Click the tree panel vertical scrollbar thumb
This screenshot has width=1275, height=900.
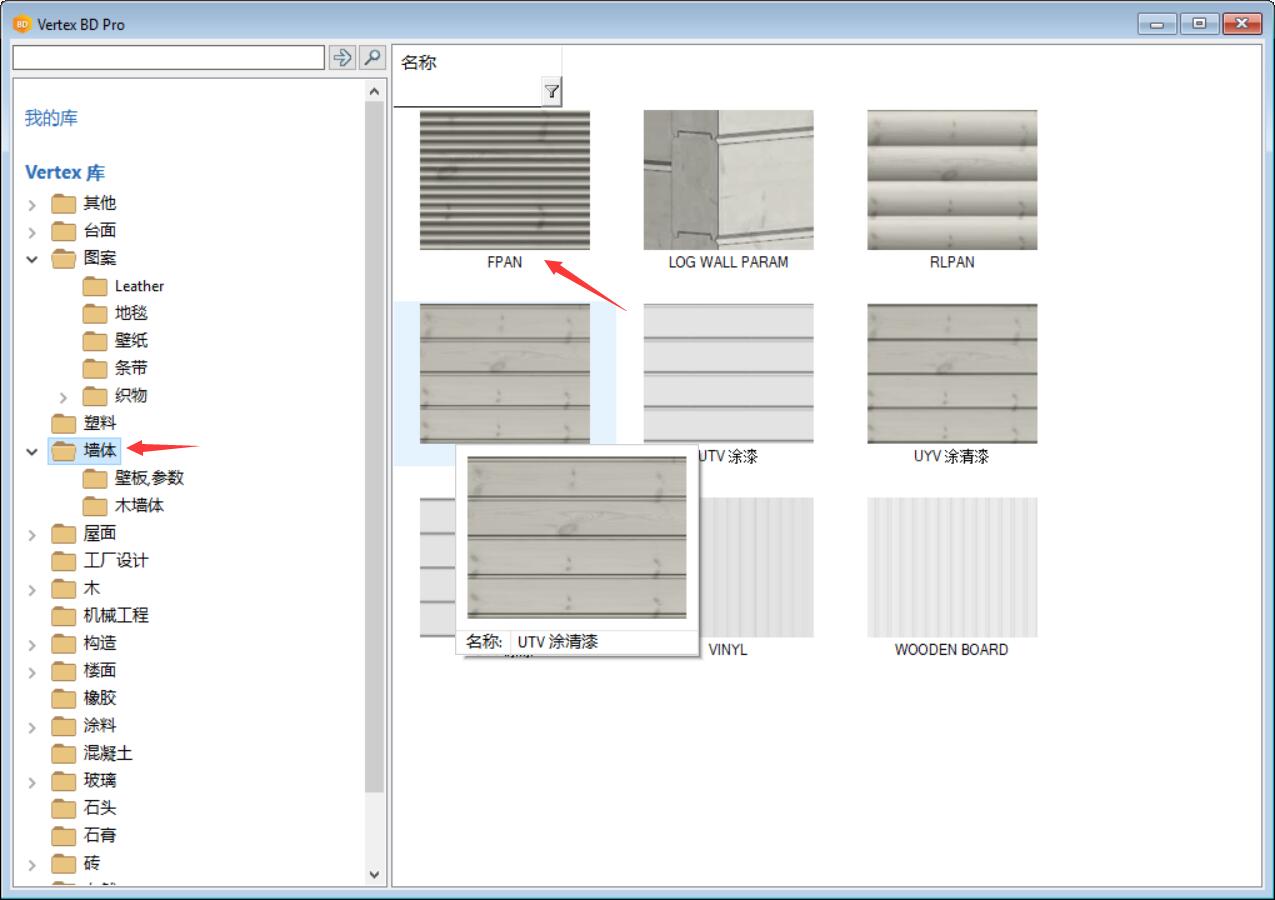375,447
